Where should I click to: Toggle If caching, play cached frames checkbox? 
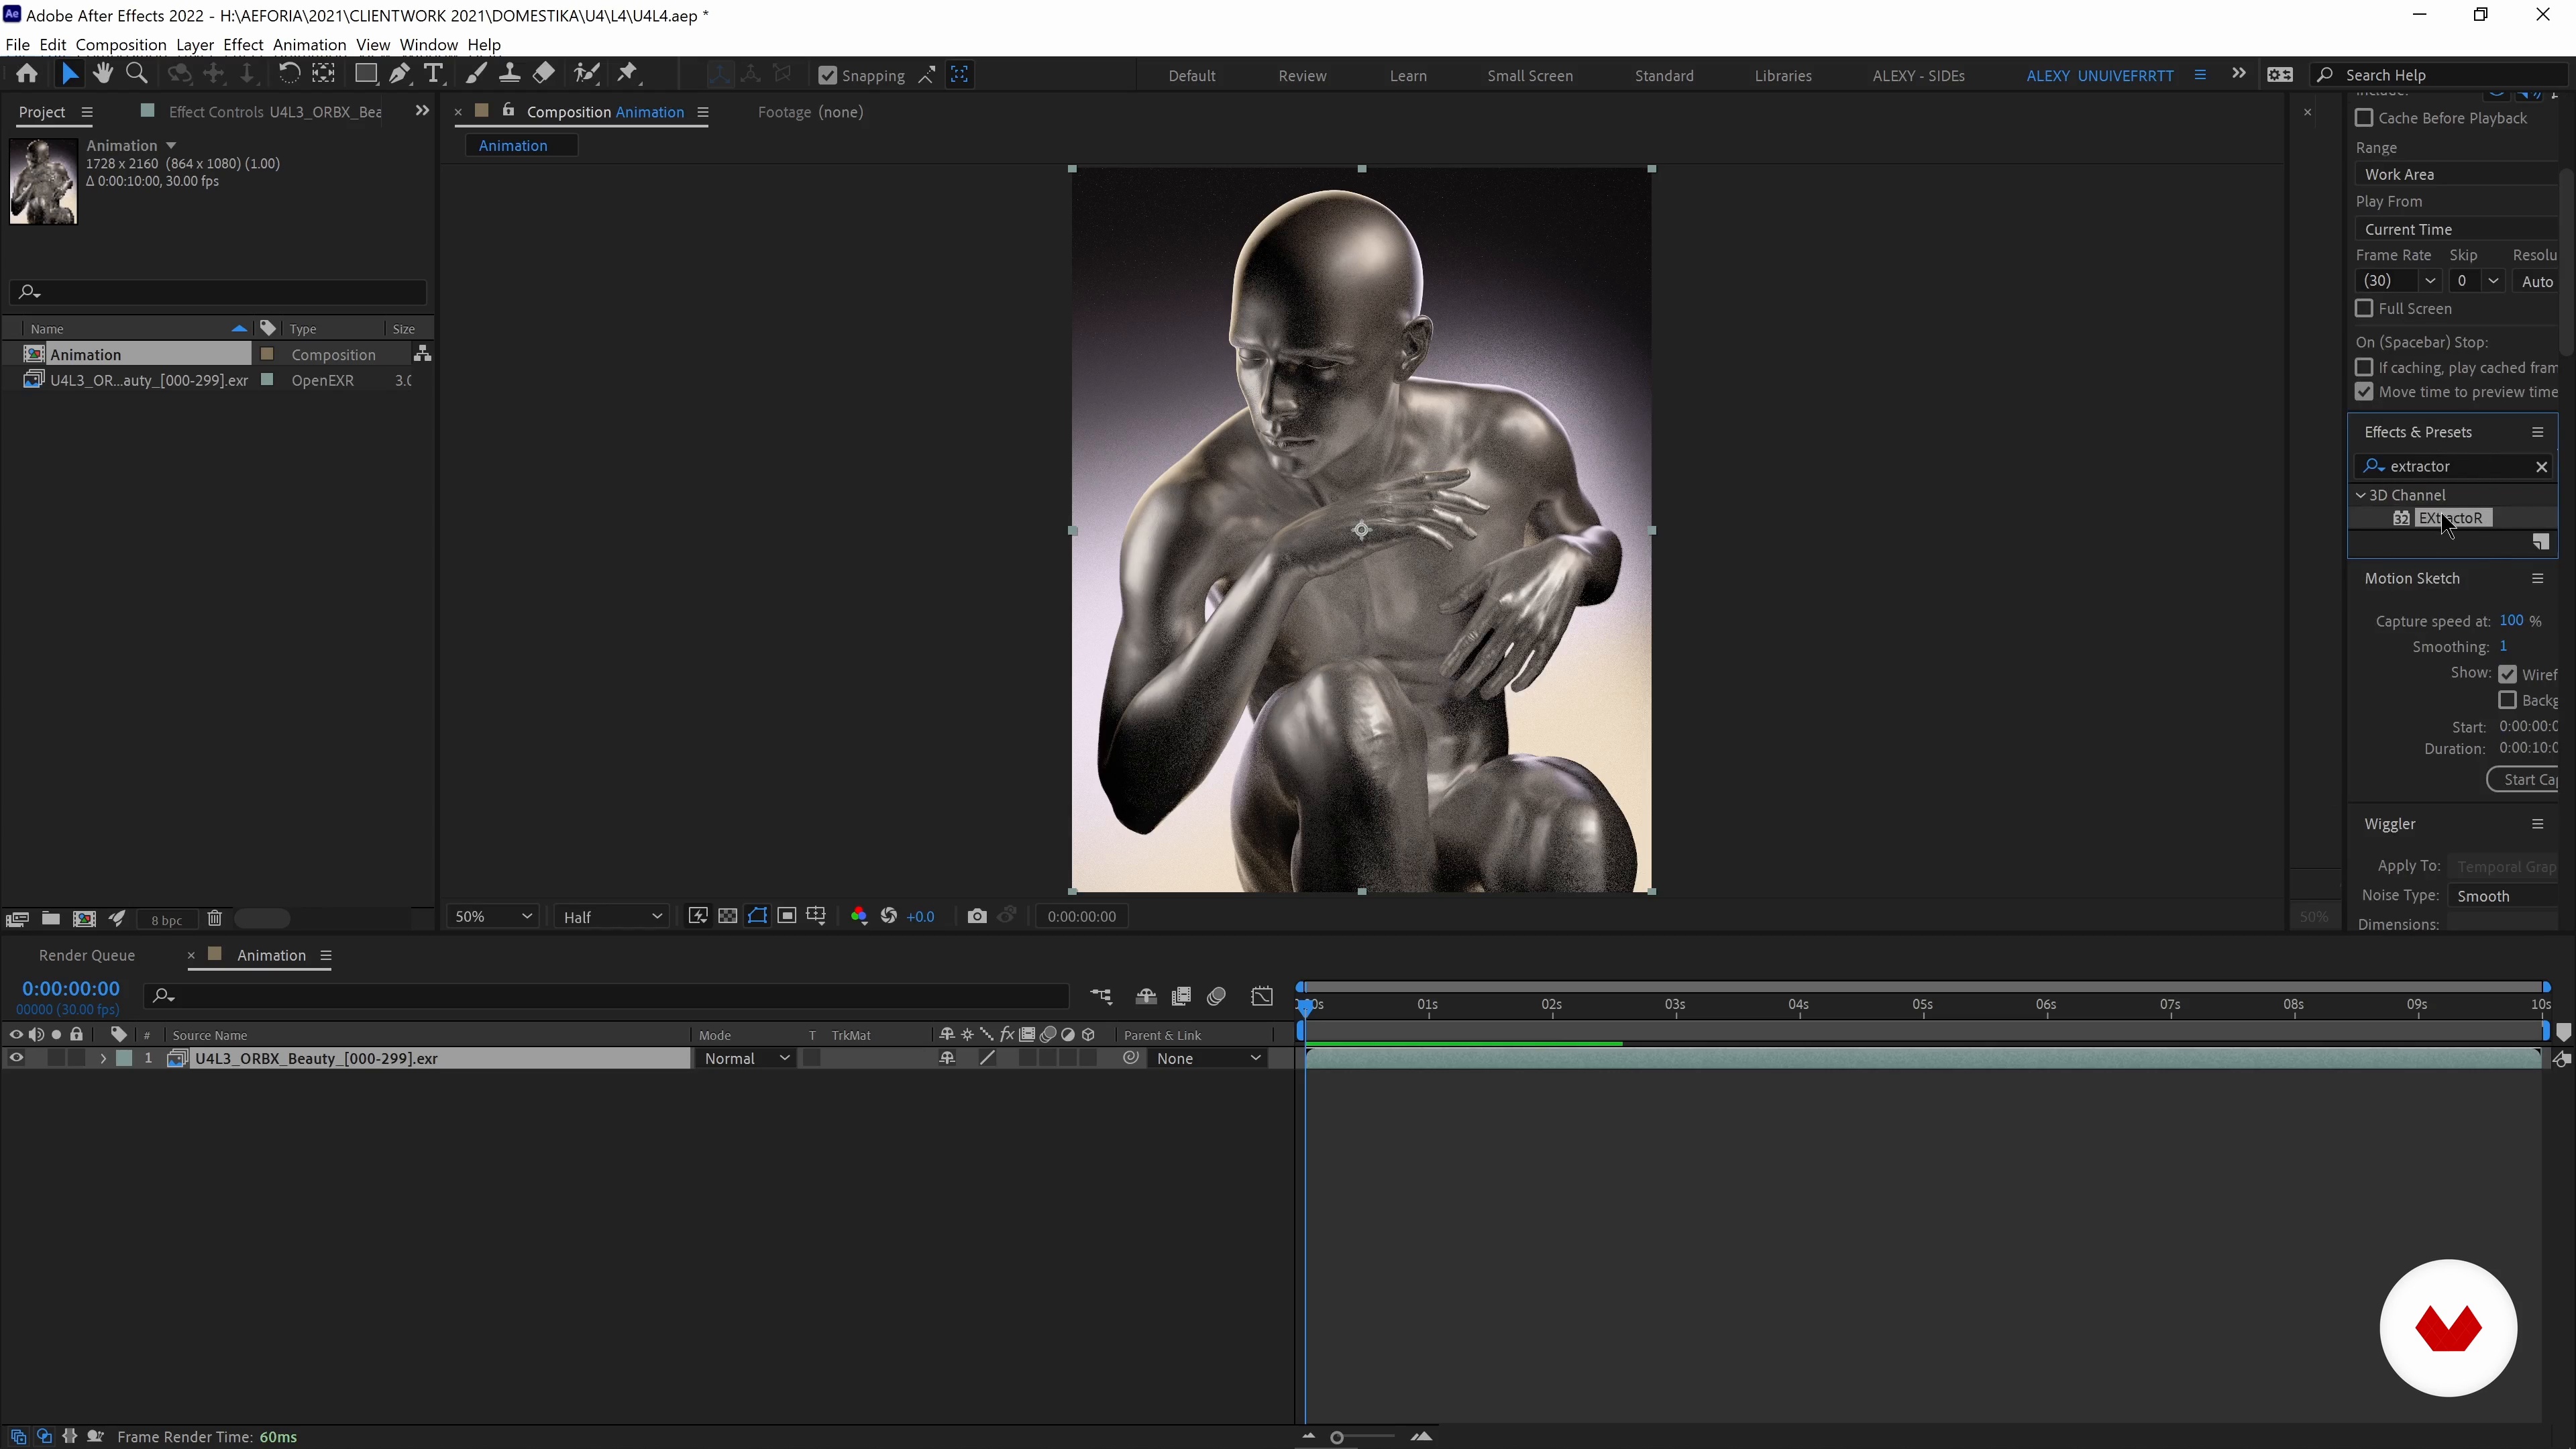2364,367
